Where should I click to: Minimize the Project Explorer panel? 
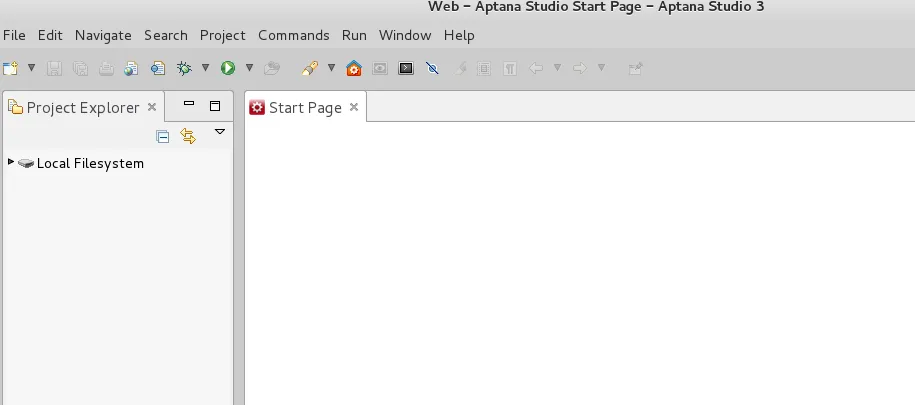[188, 104]
